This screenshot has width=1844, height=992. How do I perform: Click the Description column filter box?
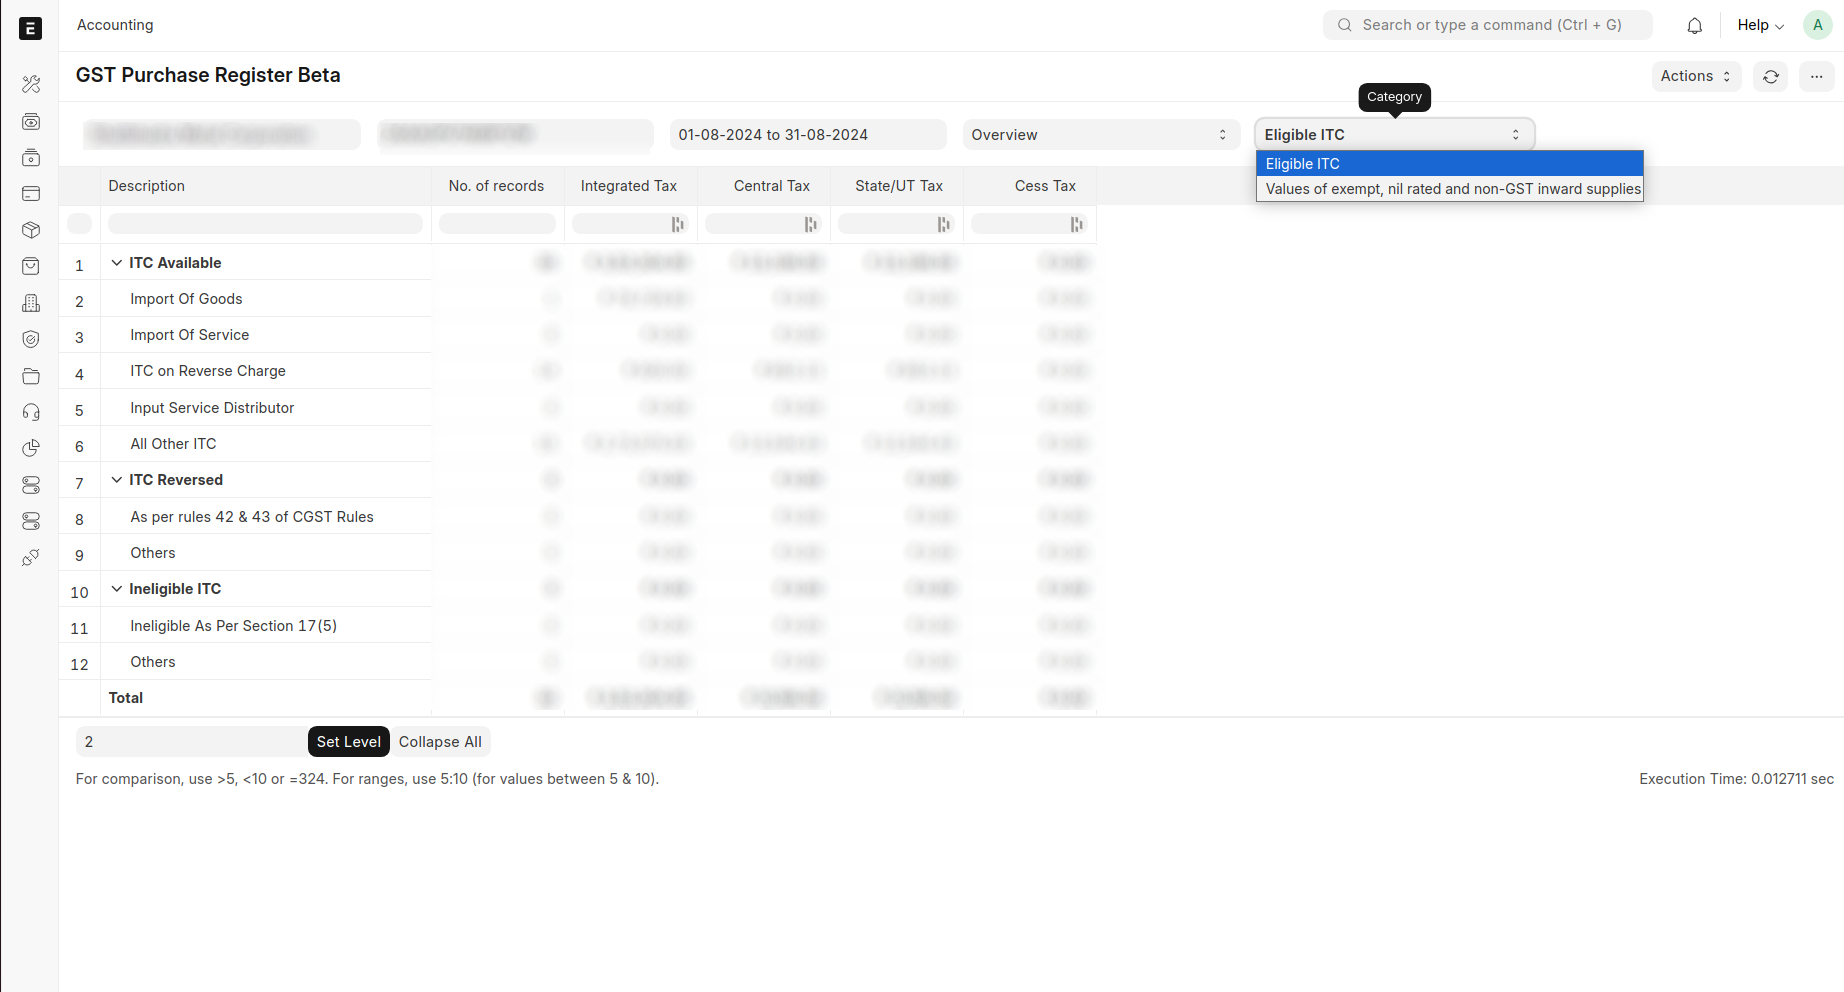coord(266,224)
